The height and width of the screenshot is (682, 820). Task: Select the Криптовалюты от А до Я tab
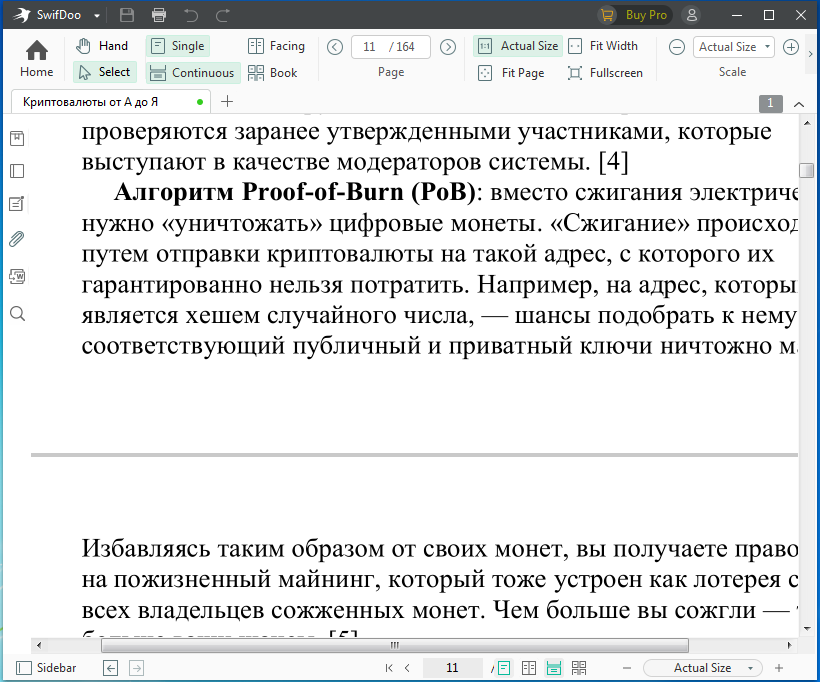click(91, 102)
